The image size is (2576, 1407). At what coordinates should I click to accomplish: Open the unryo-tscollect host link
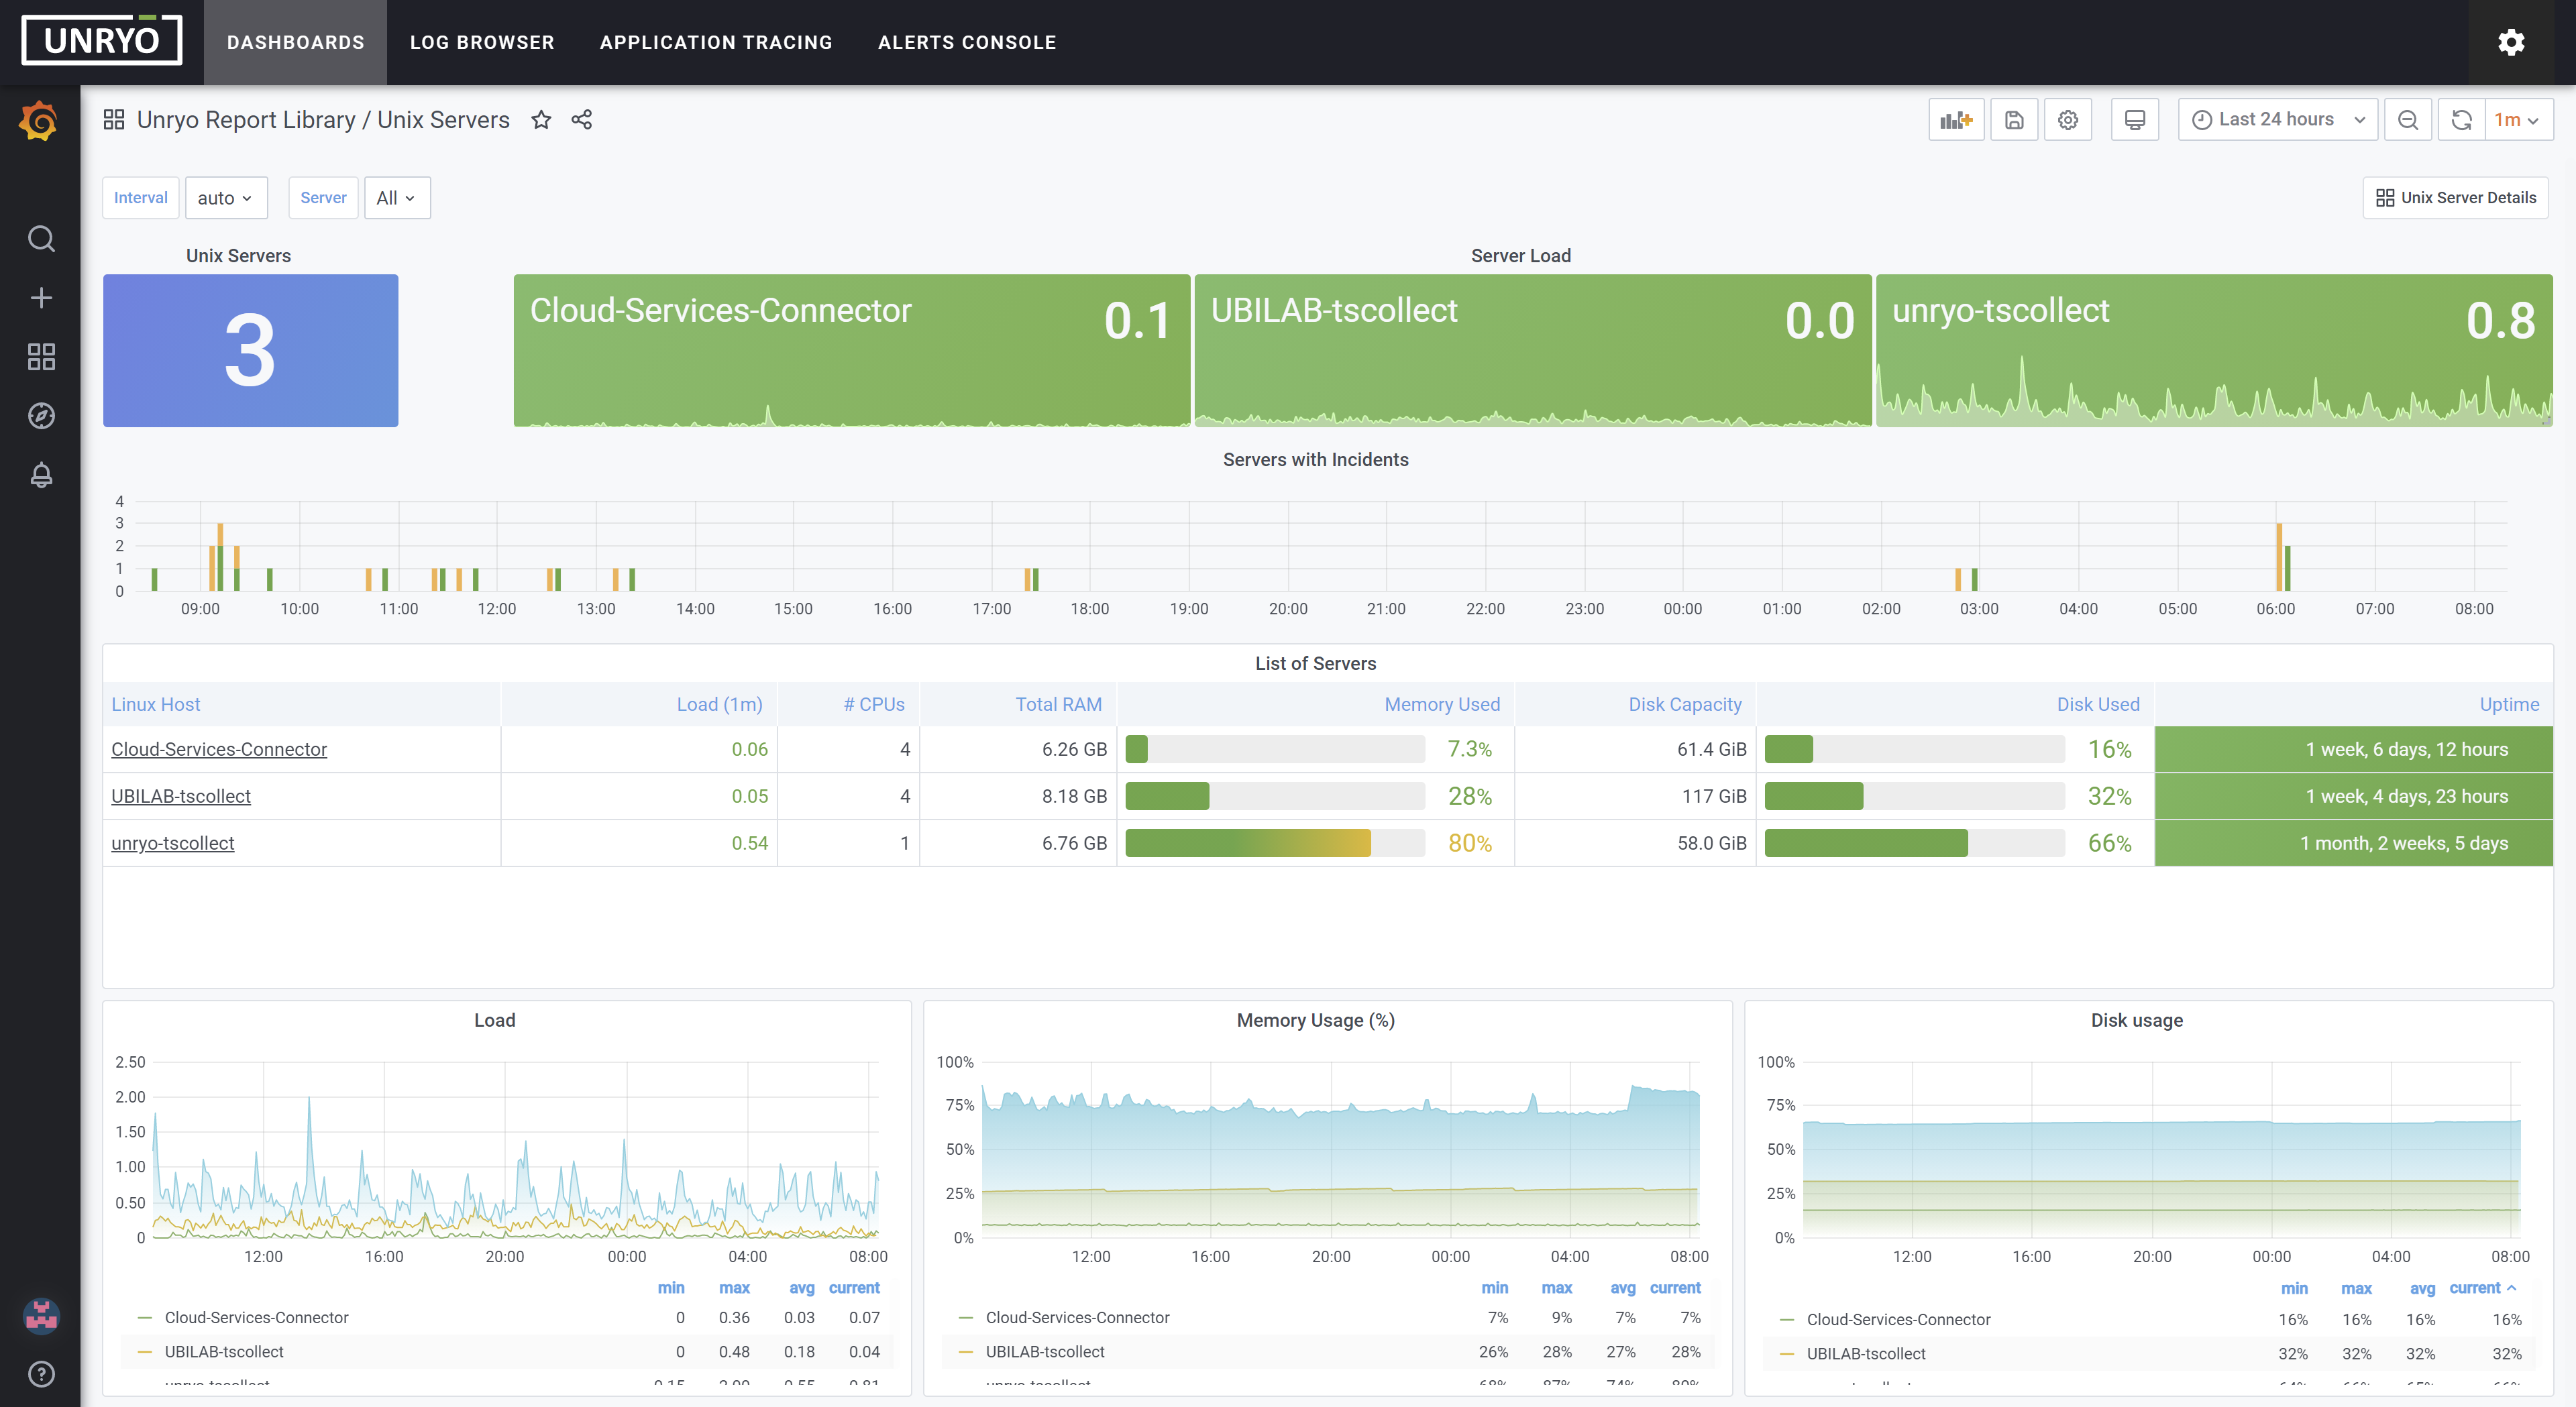click(x=173, y=843)
